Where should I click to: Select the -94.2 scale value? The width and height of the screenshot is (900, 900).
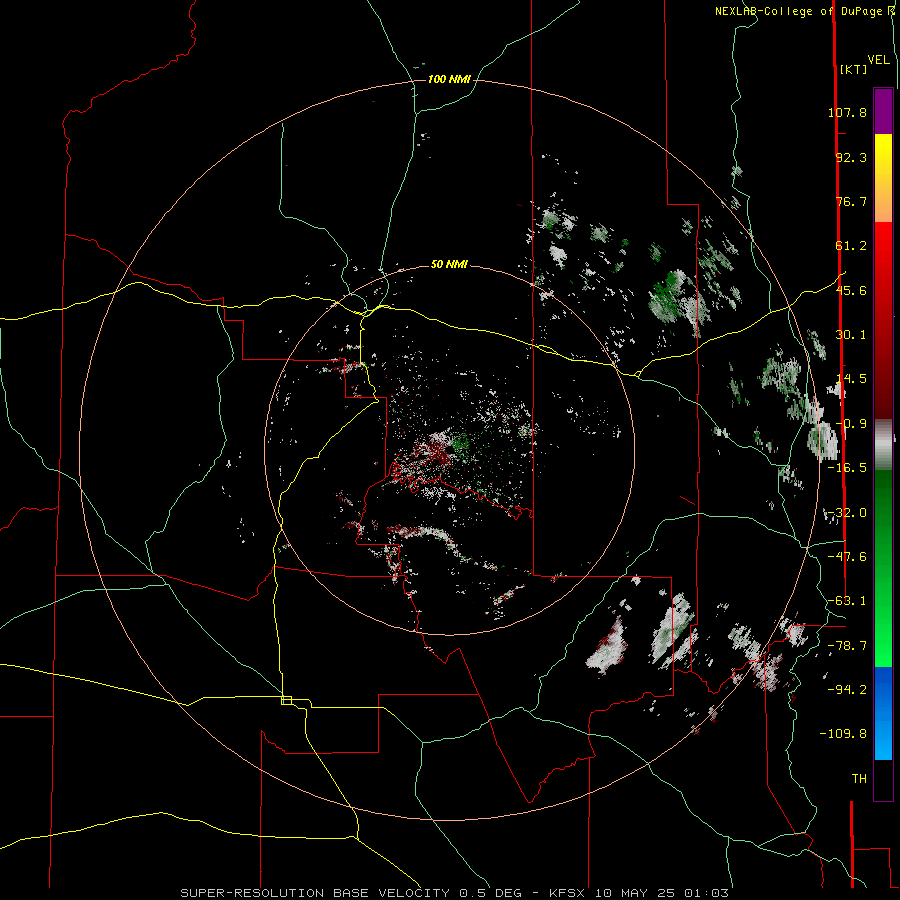pyautogui.click(x=847, y=690)
